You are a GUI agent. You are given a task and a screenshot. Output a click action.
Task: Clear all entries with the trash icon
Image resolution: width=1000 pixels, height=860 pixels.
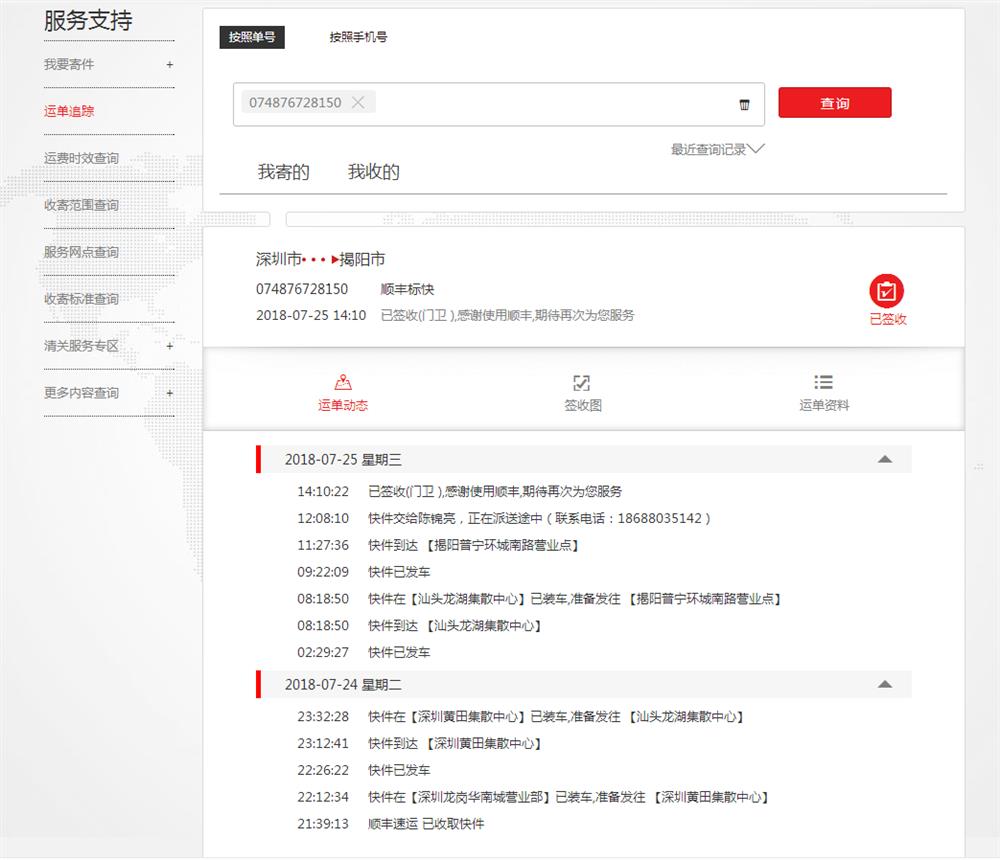coord(744,105)
